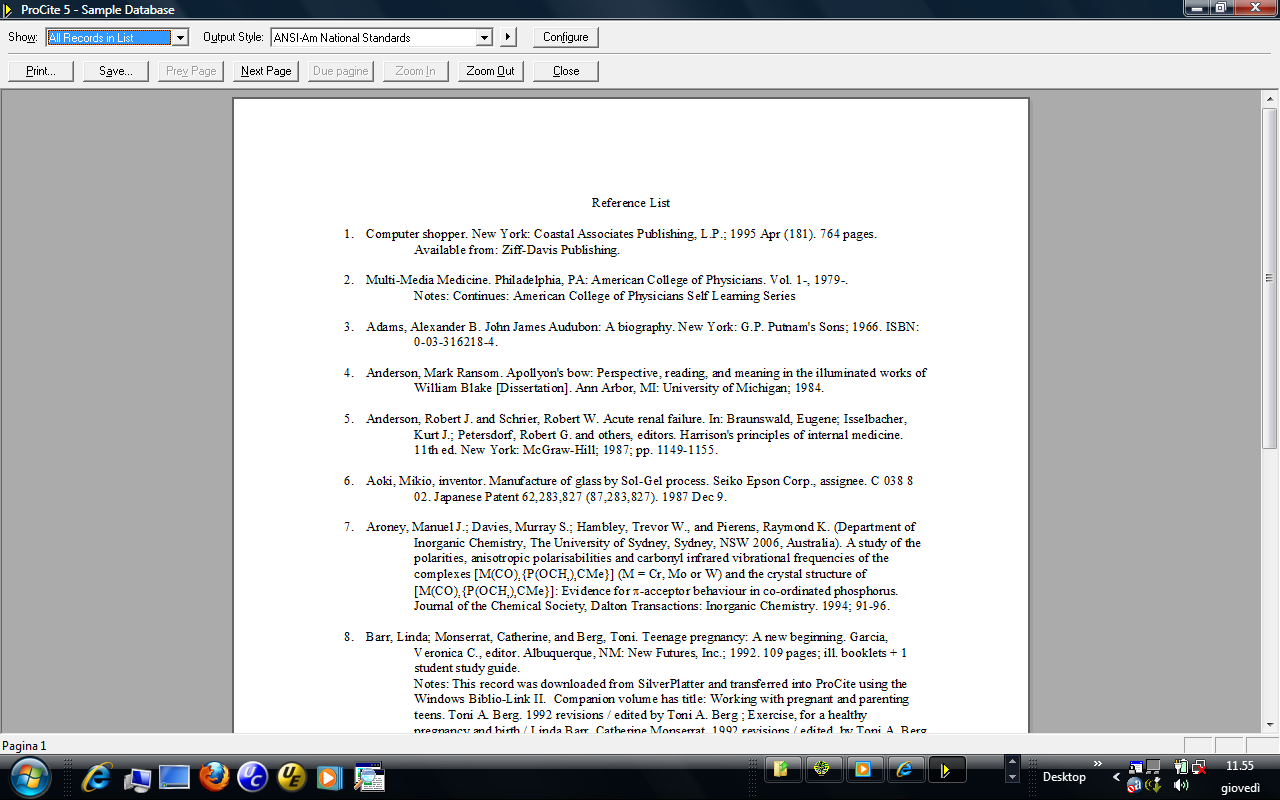
Task: Click the Barr, Linda reference entry
Action: pyautogui.click(x=636, y=683)
